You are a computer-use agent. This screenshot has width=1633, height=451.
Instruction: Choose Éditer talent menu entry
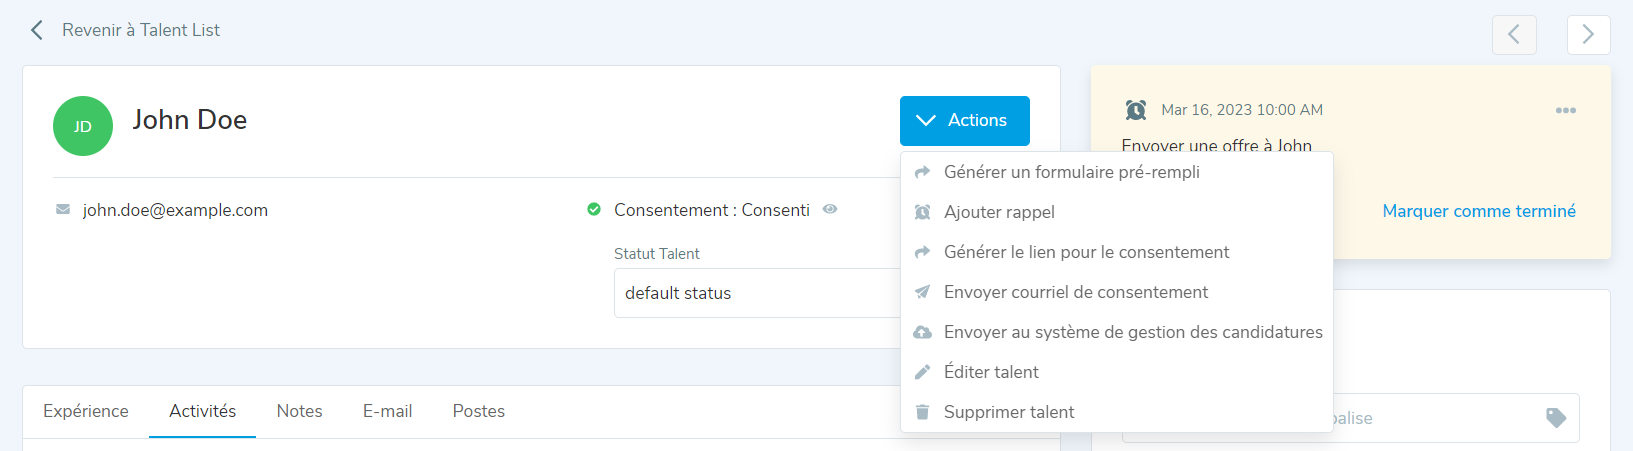pyautogui.click(x=990, y=372)
